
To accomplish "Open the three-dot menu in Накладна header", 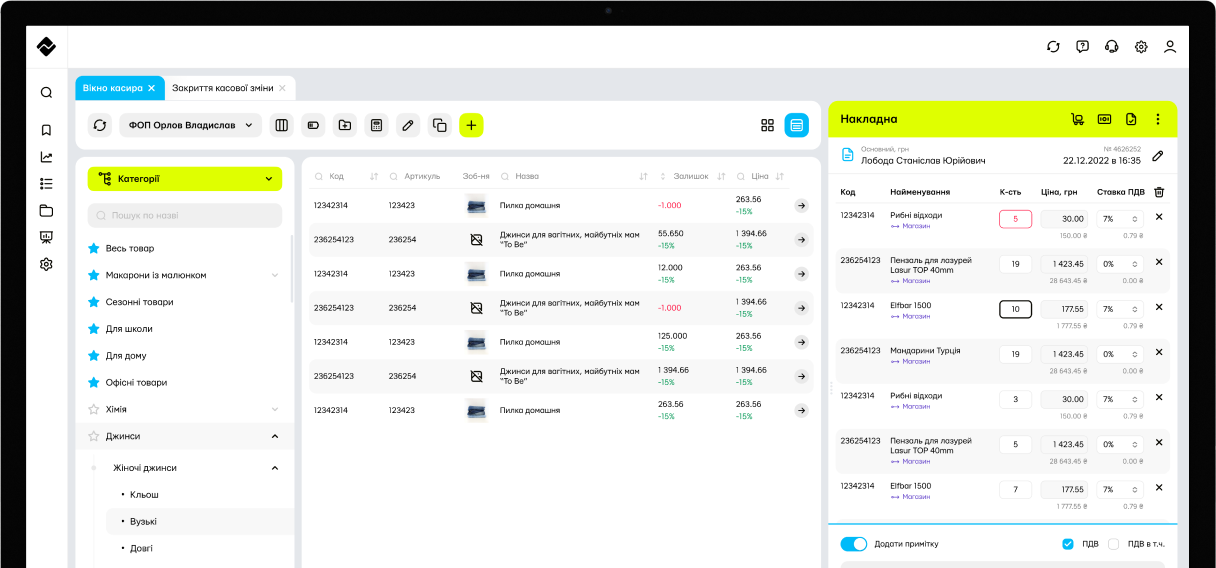I will tap(1158, 119).
